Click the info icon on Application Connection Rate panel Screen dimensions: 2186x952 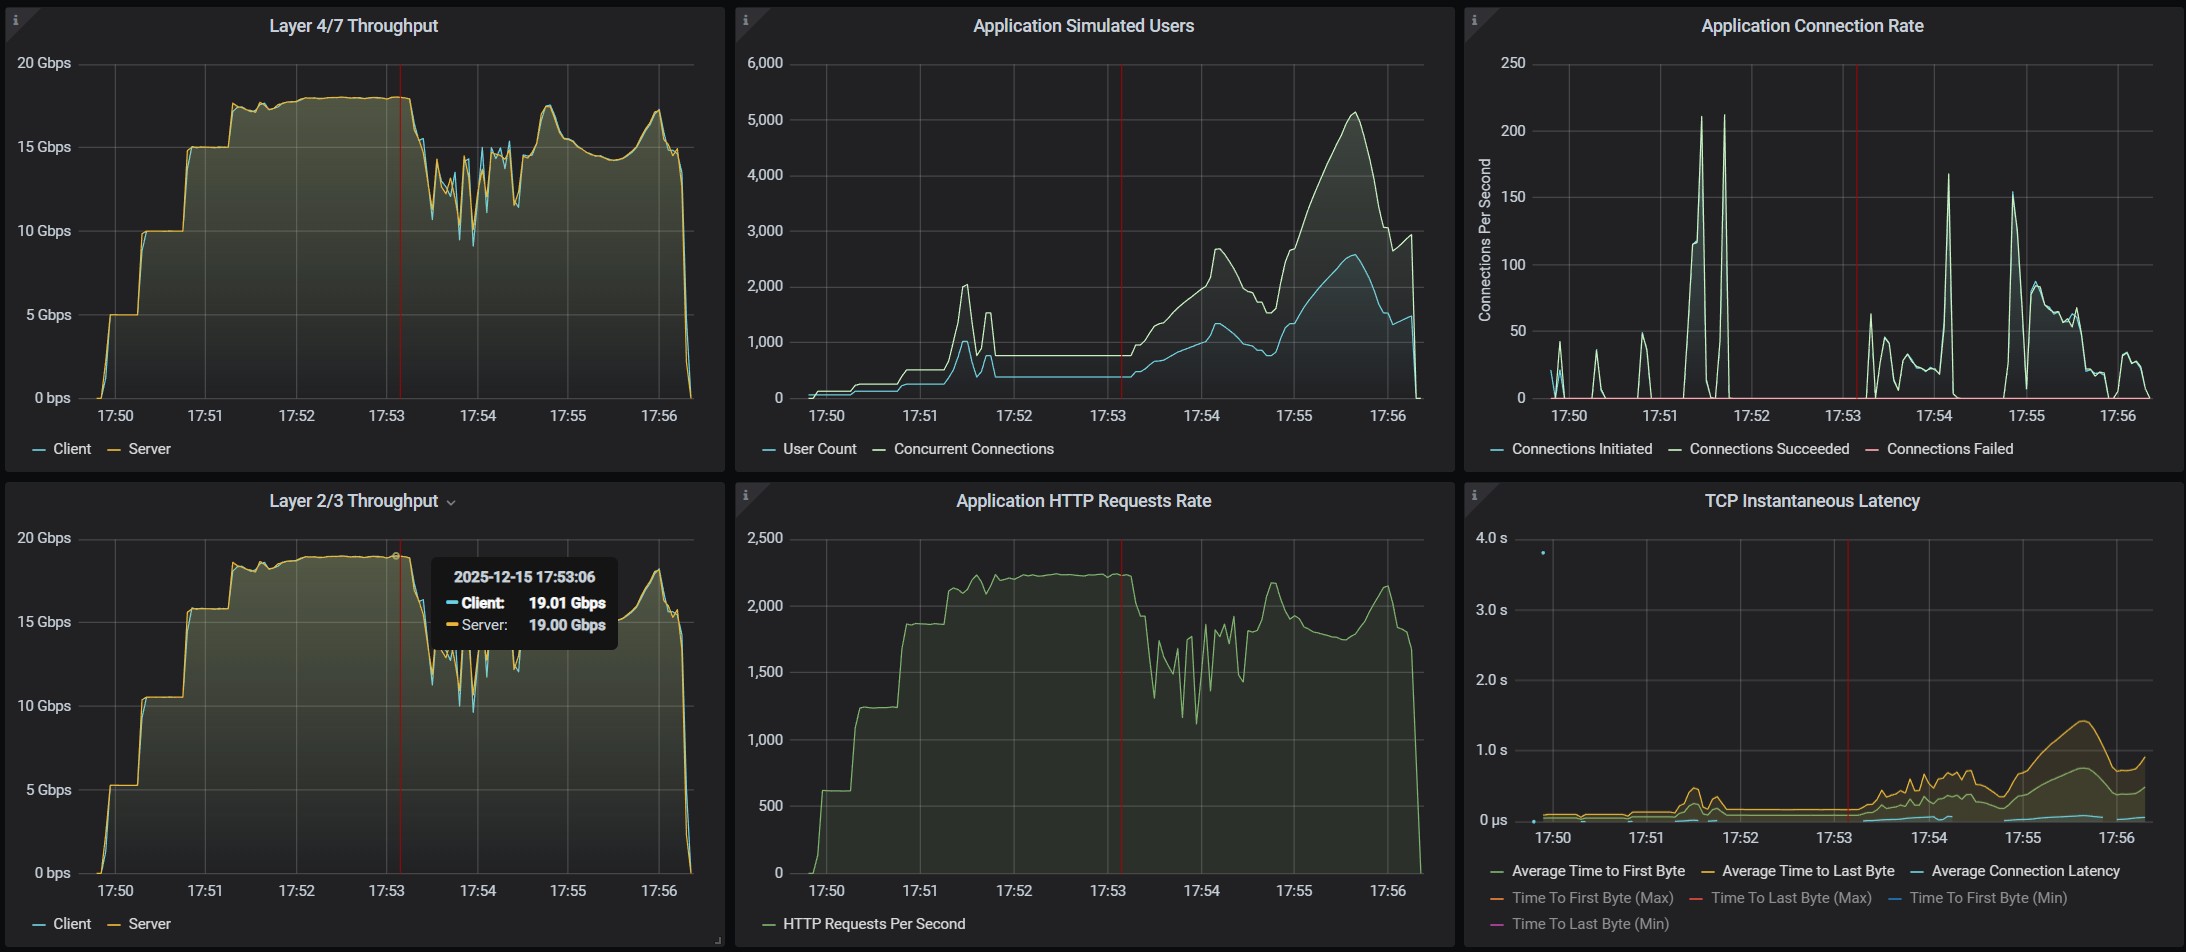click(1474, 20)
